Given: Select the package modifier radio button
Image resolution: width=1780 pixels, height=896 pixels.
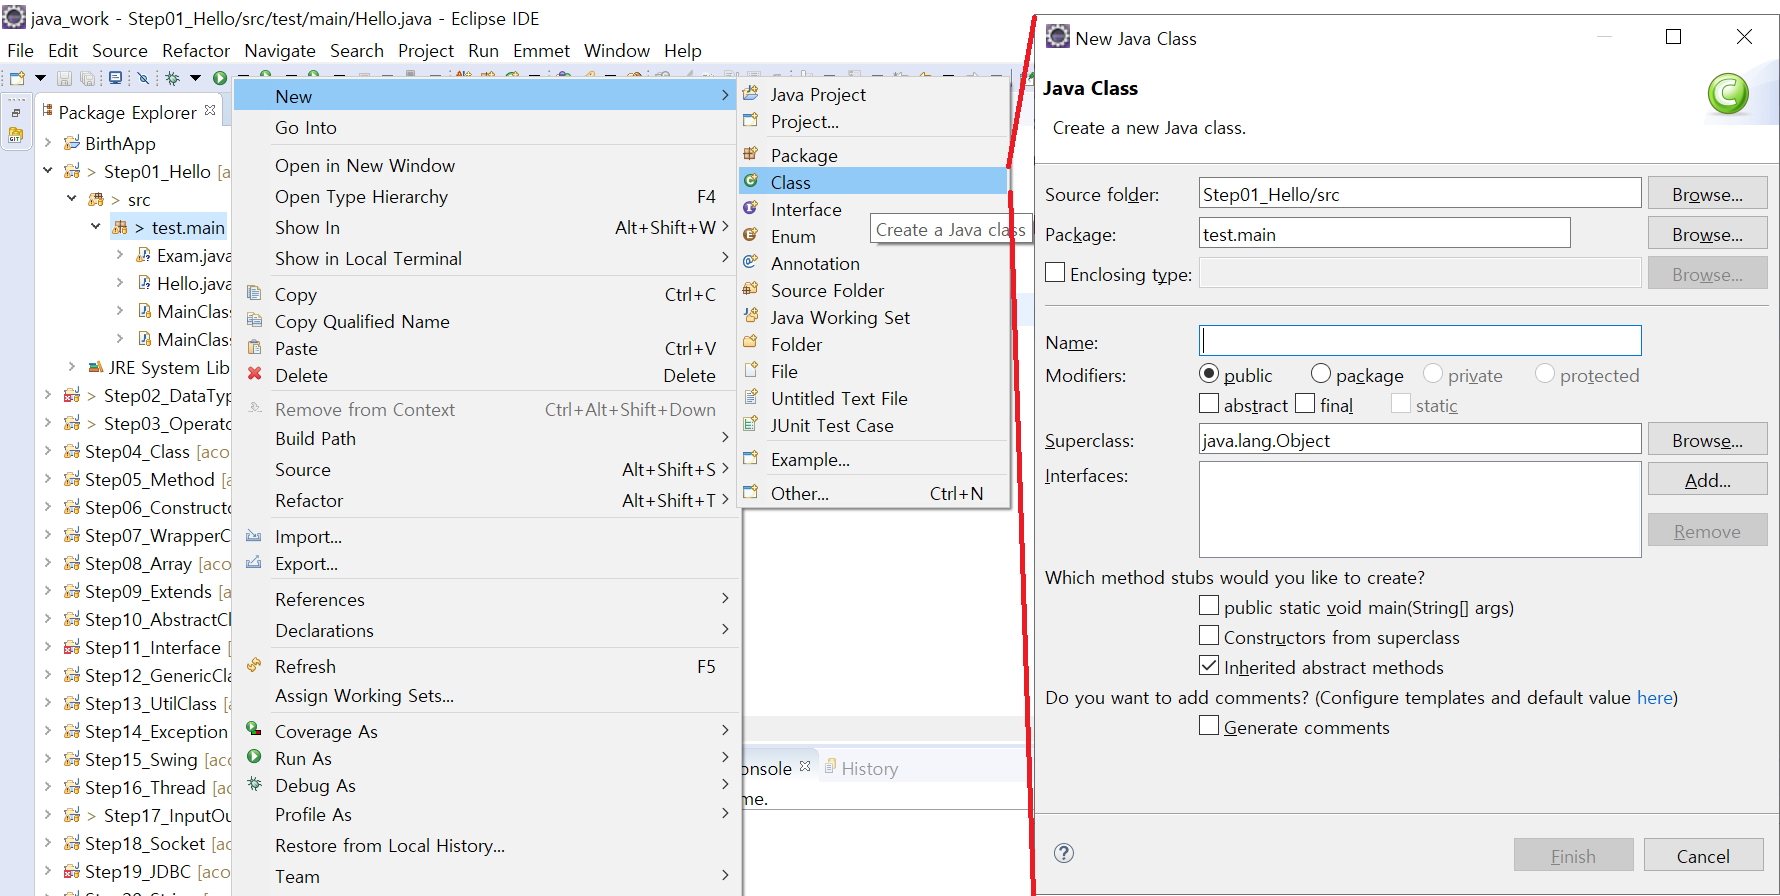Looking at the screenshot, I should (x=1321, y=373).
